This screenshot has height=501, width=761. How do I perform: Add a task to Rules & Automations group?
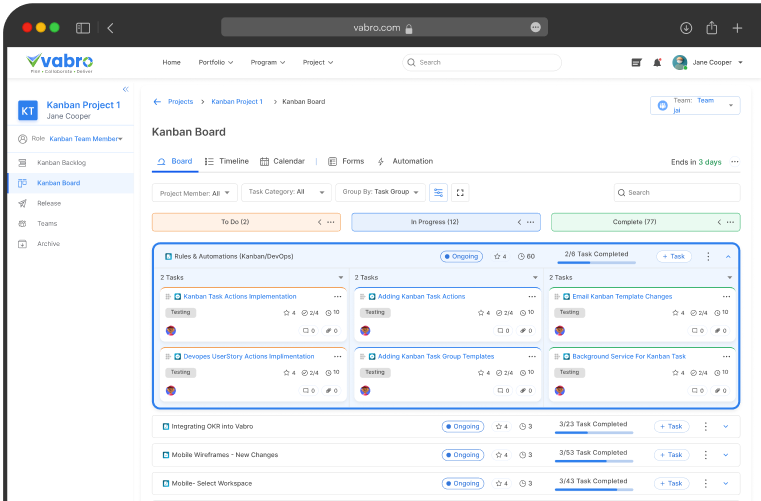(x=674, y=256)
